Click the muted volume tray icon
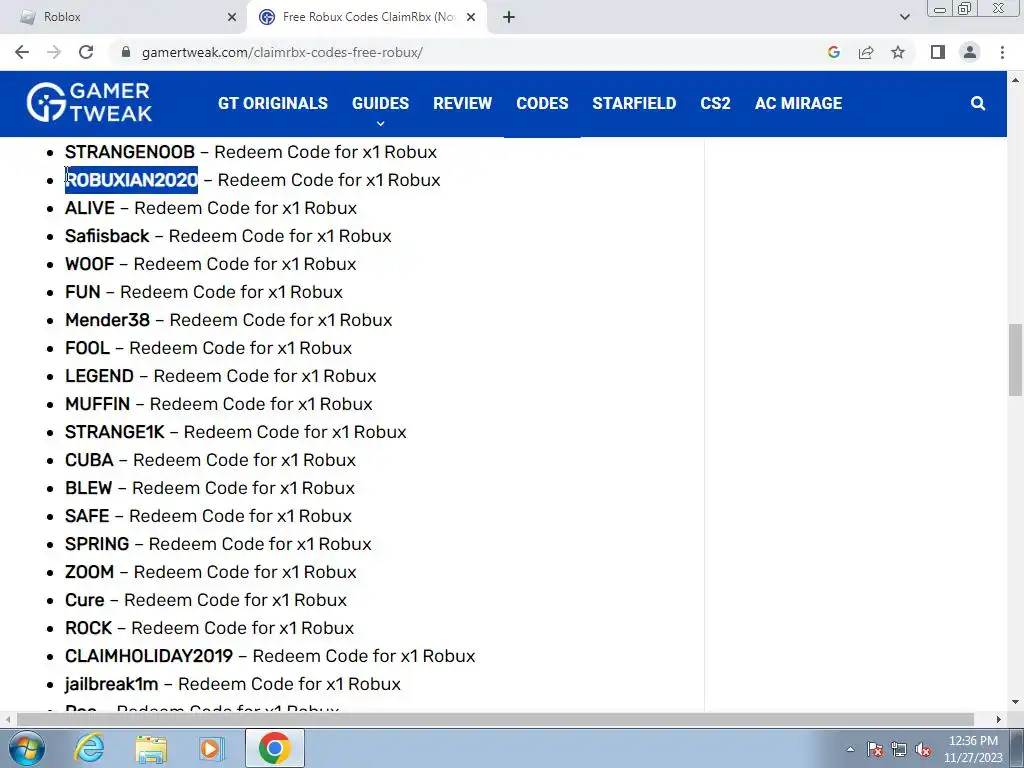The height and width of the screenshot is (768, 1024). pos(923,749)
